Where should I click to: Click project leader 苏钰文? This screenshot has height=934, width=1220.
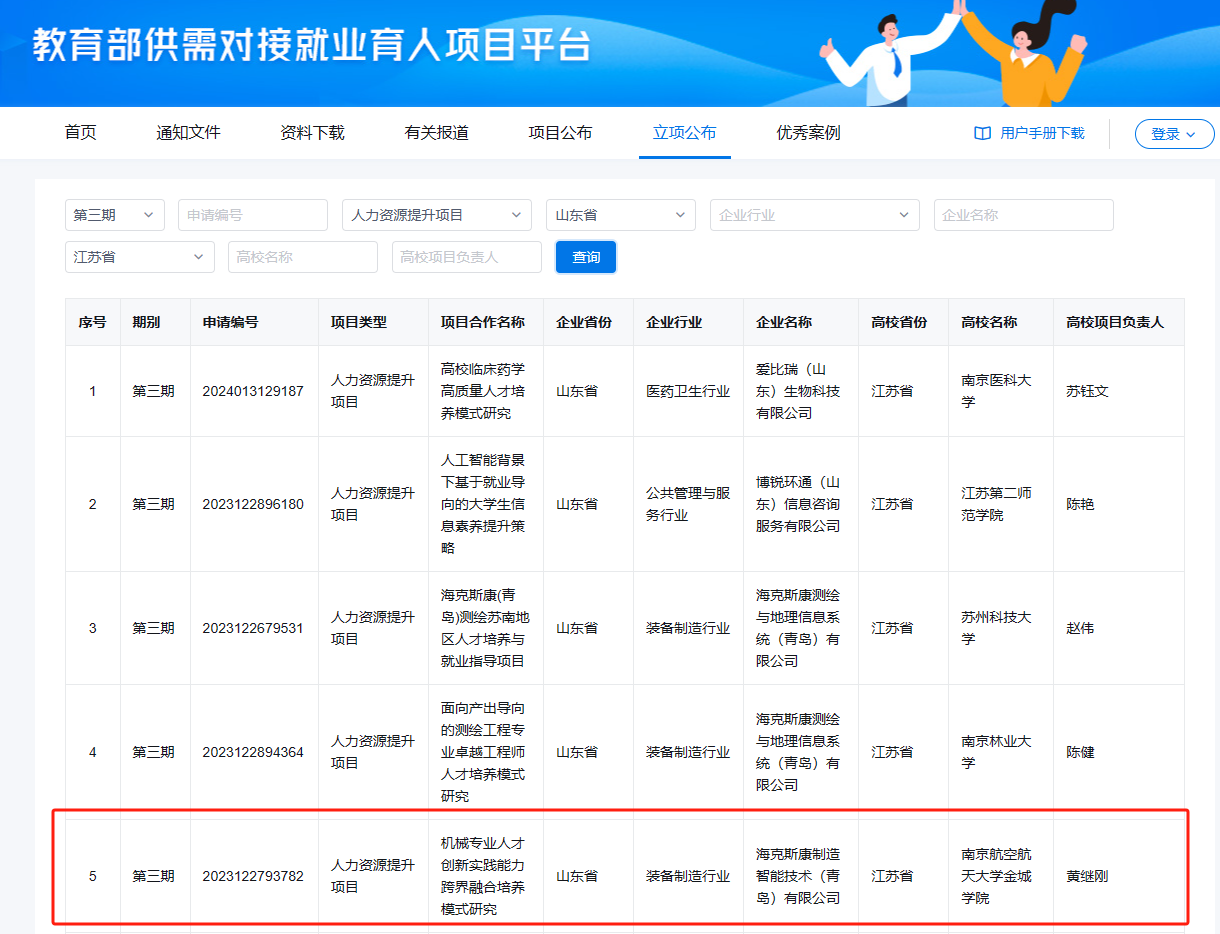point(1087,391)
